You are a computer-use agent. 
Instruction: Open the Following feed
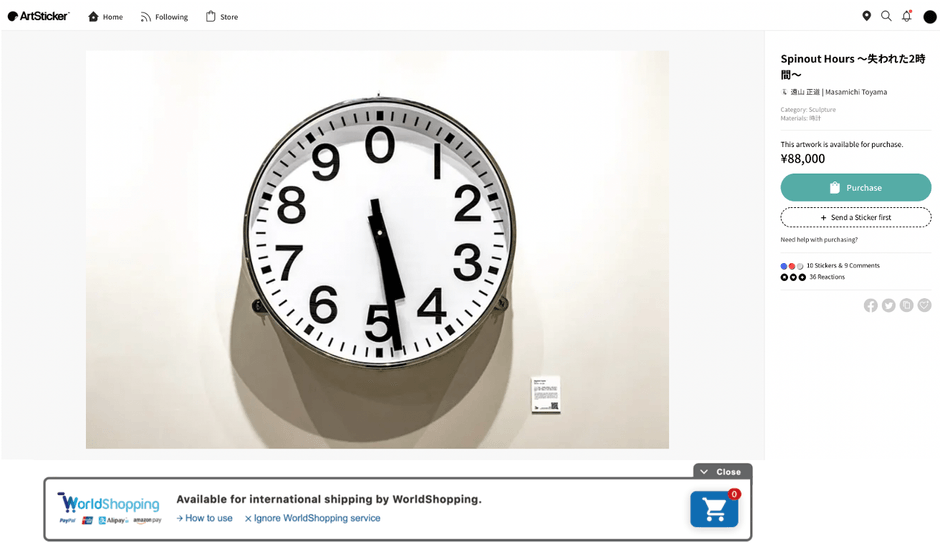pos(164,17)
